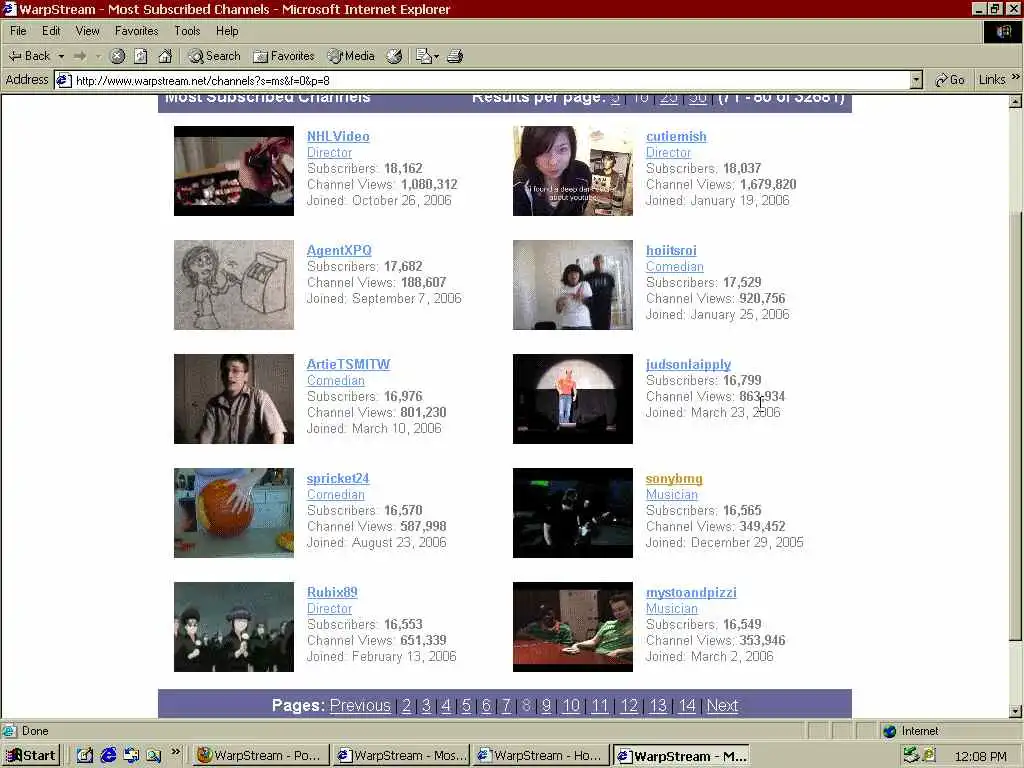
Task: Click the third Quick Launch icon beside Internet Explorer
Action: pos(131,756)
